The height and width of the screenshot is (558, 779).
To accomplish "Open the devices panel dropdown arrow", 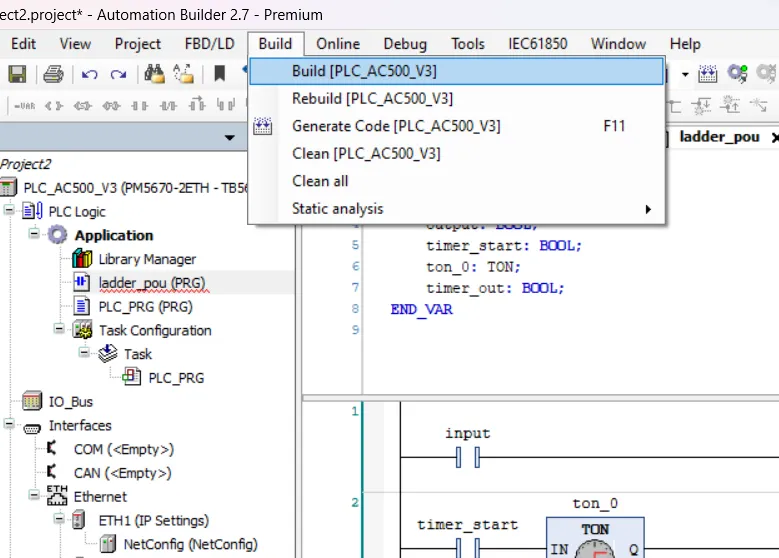I will click(x=229, y=137).
